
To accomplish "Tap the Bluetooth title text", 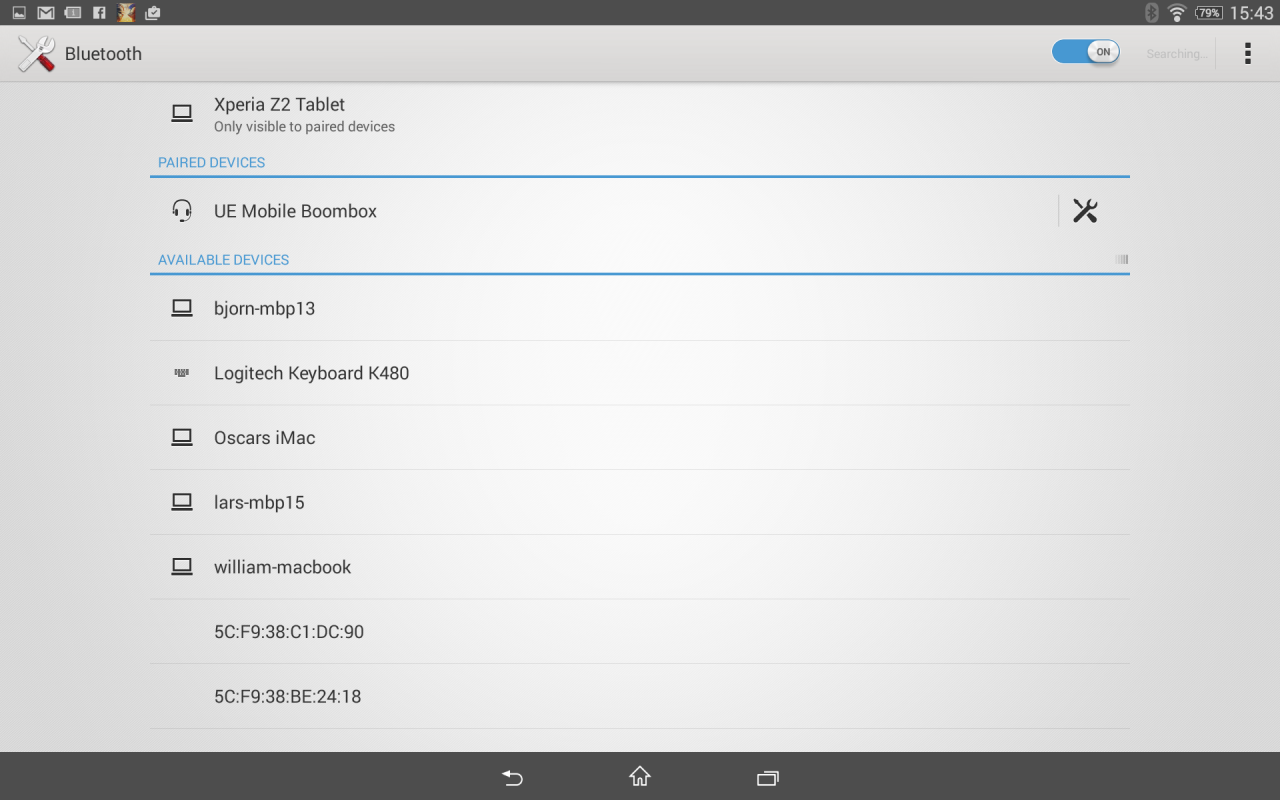I will (x=103, y=54).
